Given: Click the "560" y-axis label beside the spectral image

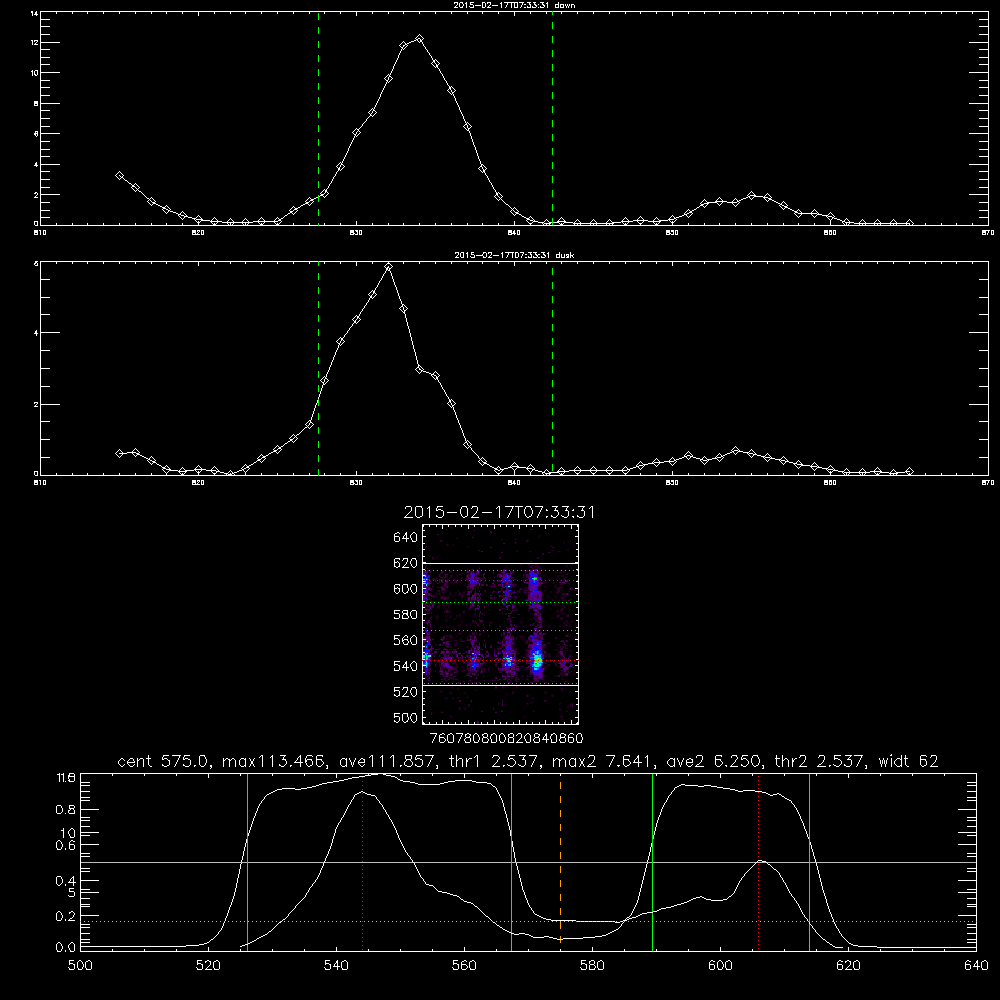Looking at the screenshot, I should pos(406,640).
